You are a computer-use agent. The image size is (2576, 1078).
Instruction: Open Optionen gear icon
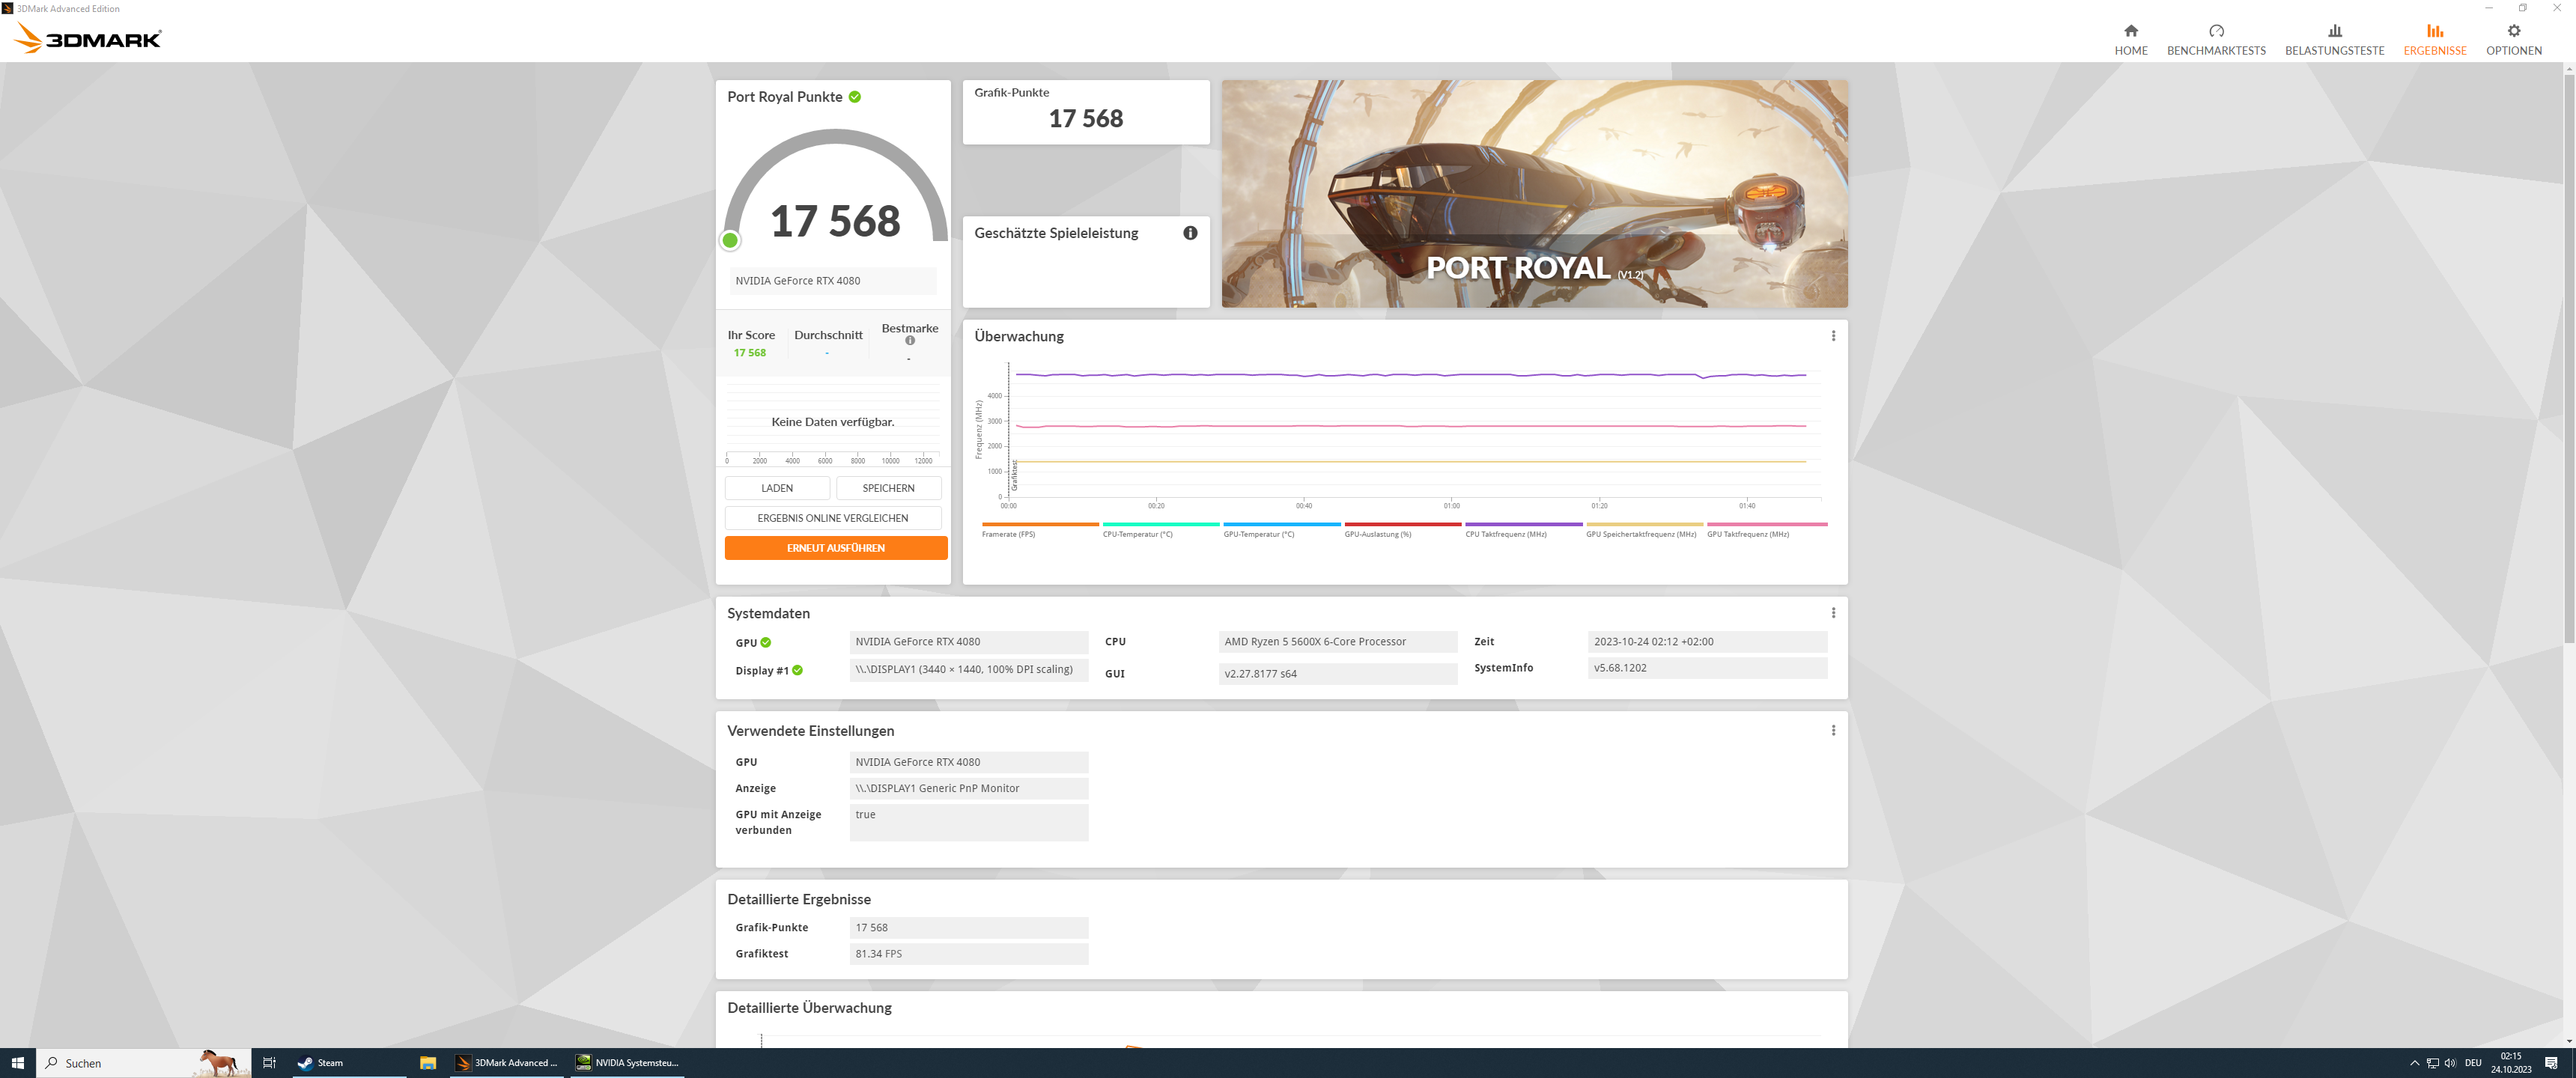(2512, 31)
